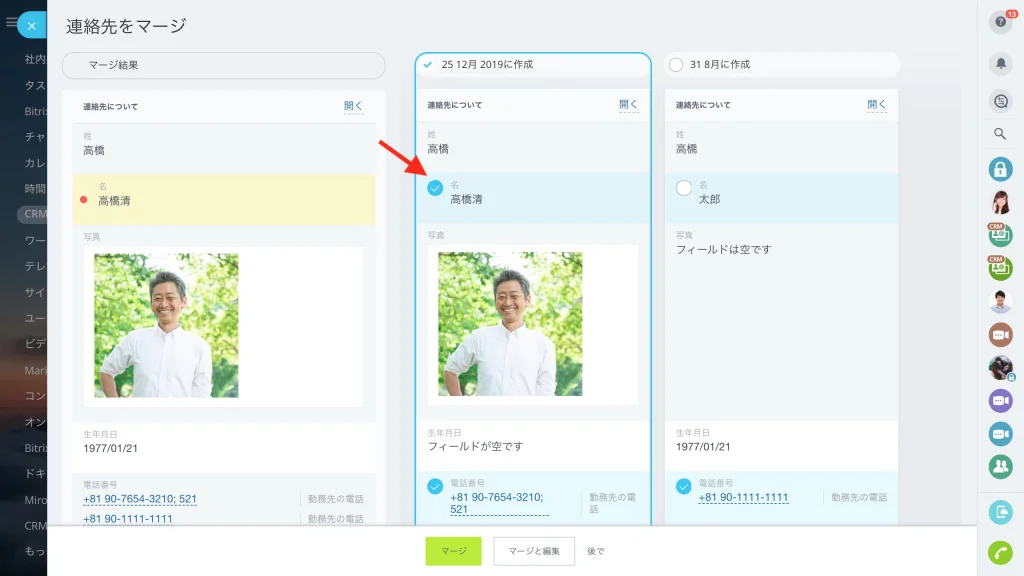Click the 後で link
Screen dimensions: 1024x576
[x=596, y=551]
